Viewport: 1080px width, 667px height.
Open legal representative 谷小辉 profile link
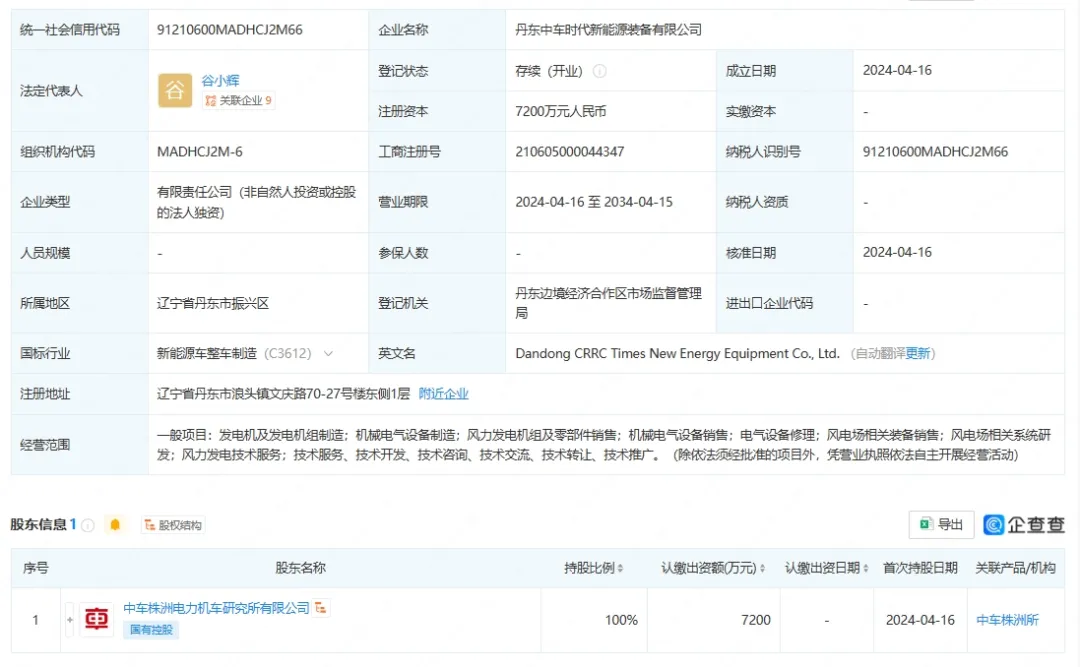coord(220,80)
